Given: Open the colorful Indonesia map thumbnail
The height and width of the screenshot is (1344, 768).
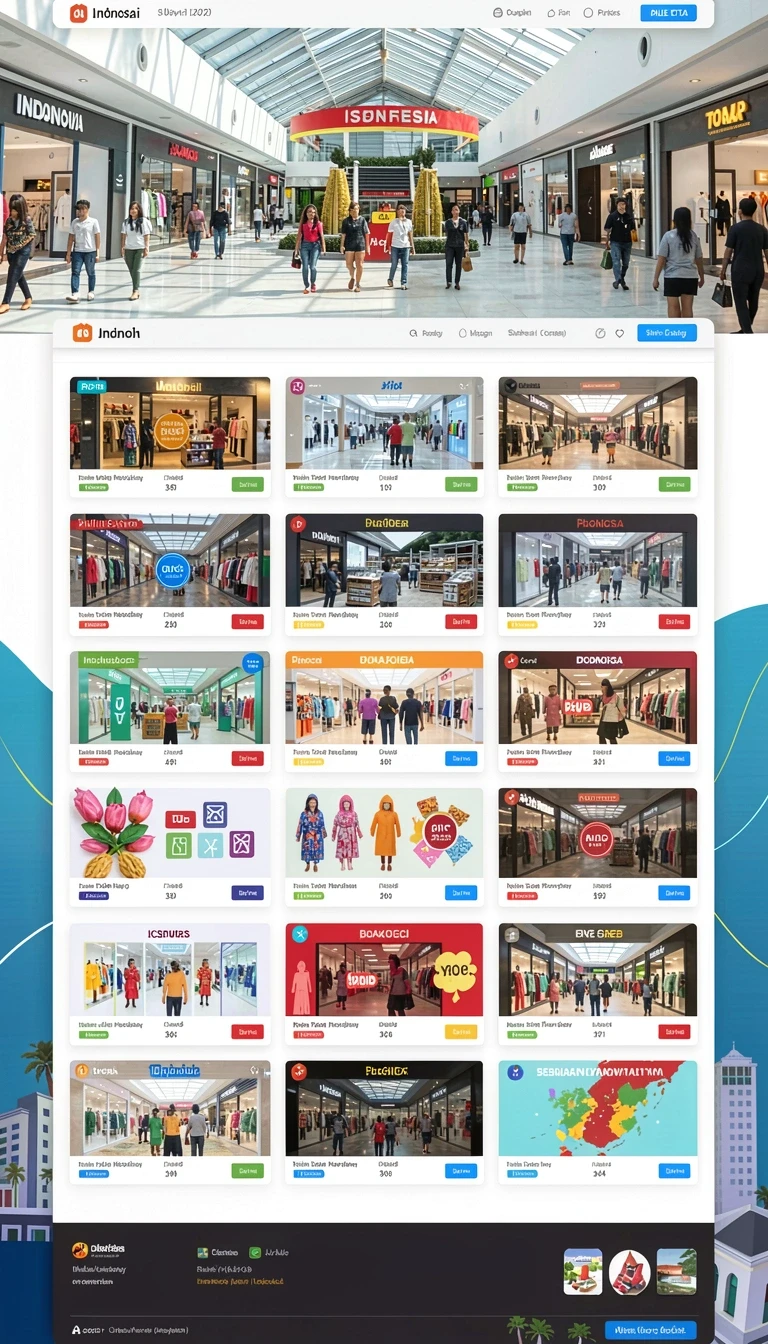Looking at the screenshot, I should pos(598,1108).
